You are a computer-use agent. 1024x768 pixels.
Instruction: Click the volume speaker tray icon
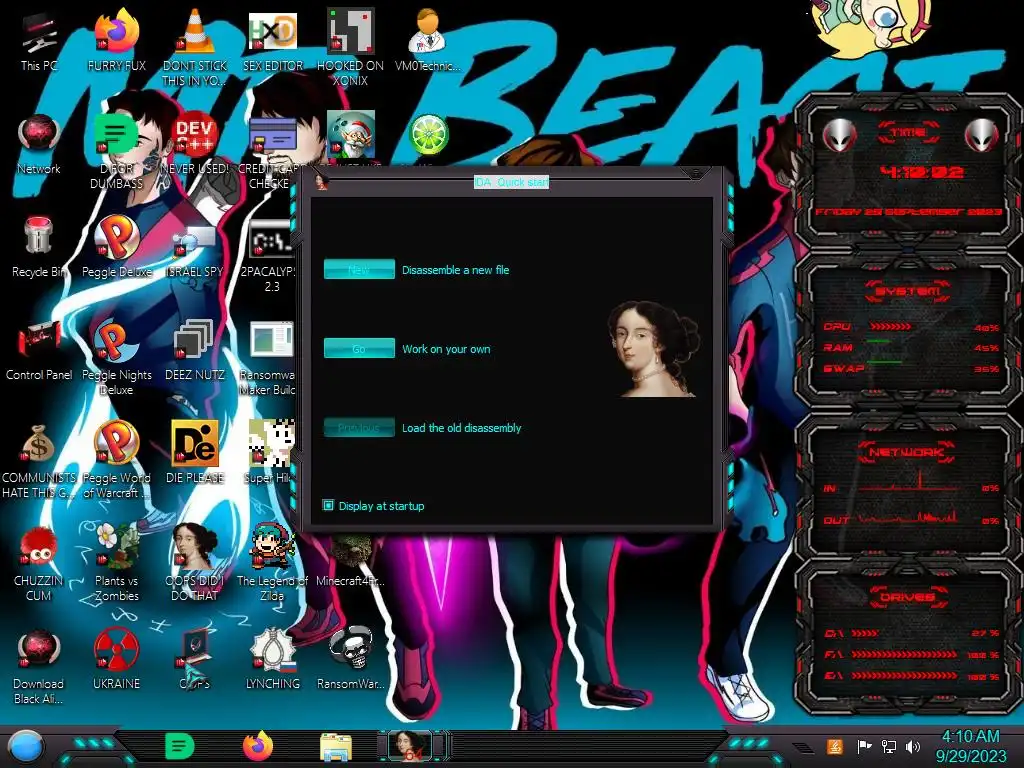pyautogui.click(x=913, y=746)
